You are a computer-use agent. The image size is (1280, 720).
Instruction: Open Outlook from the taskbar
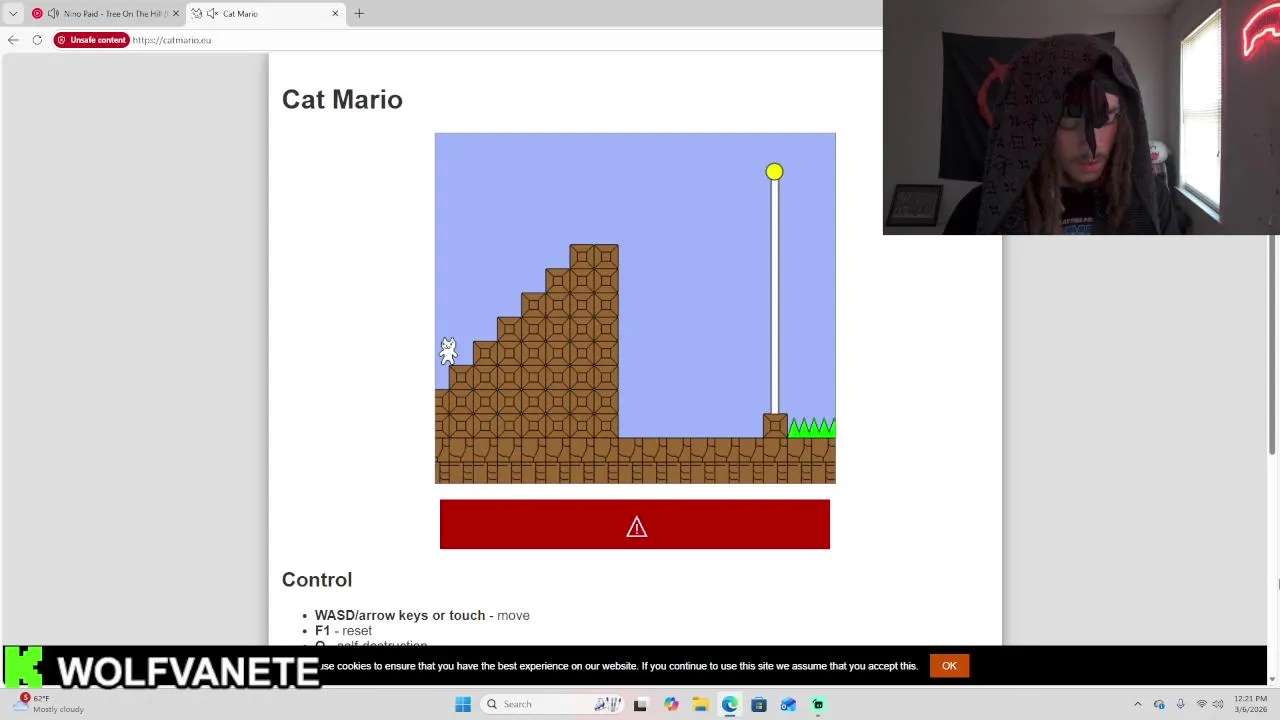[788, 704]
